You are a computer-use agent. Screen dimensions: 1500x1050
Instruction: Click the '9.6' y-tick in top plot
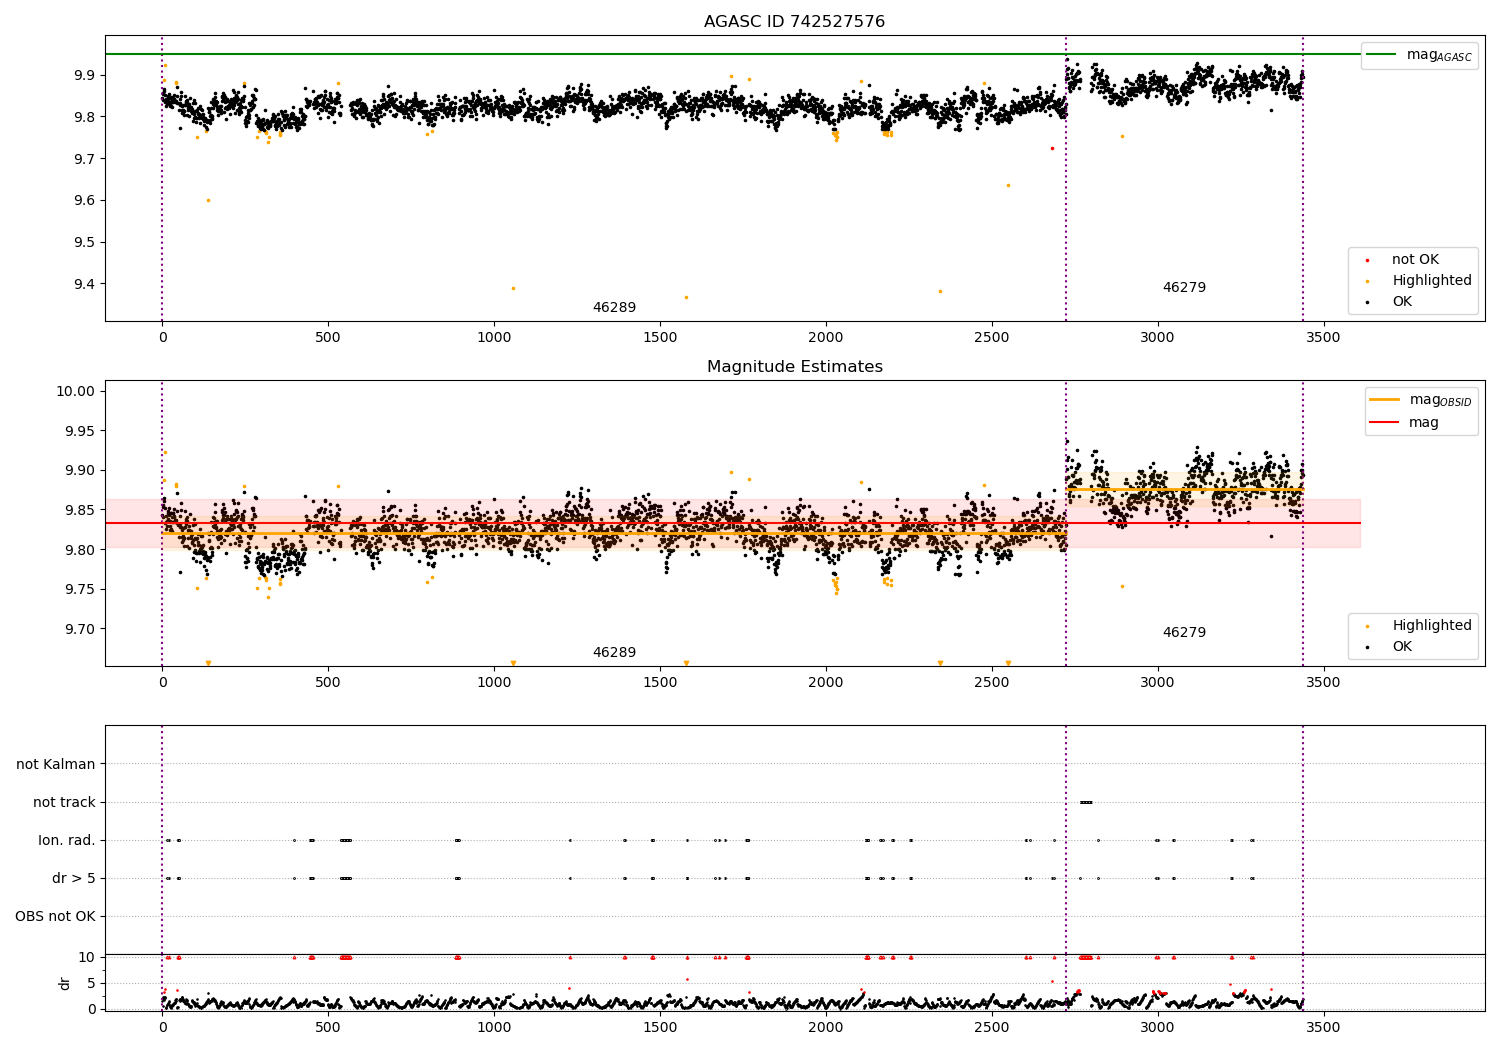click(x=85, y=201)
